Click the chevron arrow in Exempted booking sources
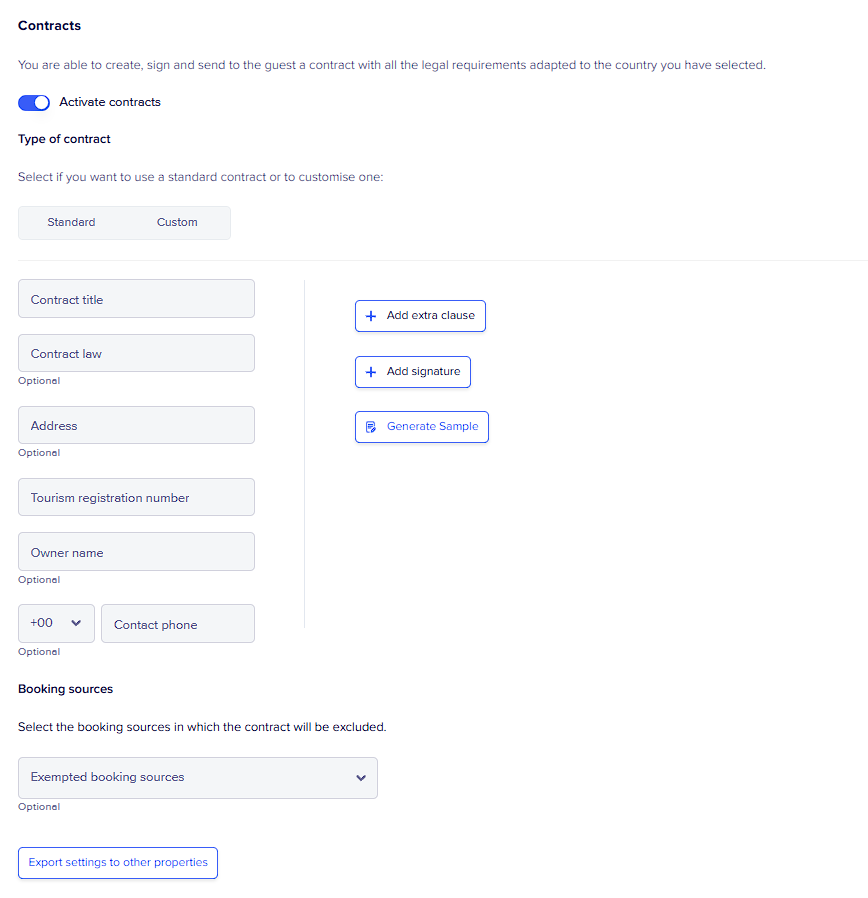This screenshot has width=868, height=898. click(361, 778)
